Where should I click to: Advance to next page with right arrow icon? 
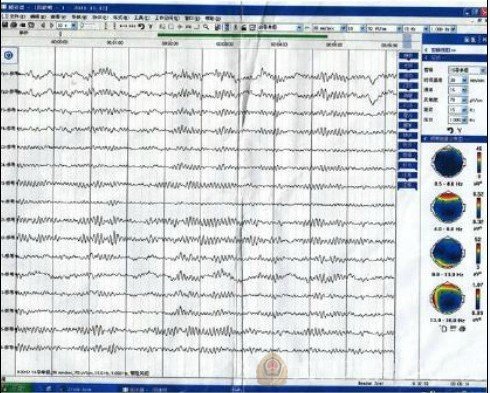click(x=51, y=26)
